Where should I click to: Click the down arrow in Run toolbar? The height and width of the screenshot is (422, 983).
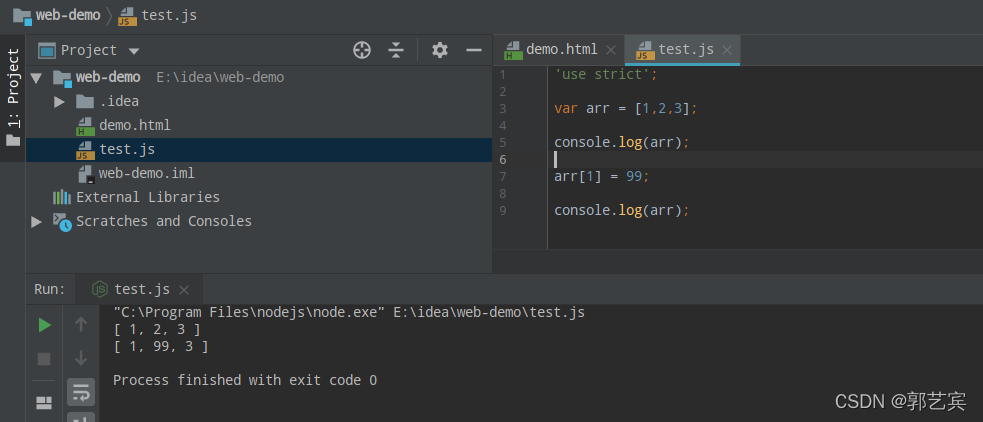(81, 358)
